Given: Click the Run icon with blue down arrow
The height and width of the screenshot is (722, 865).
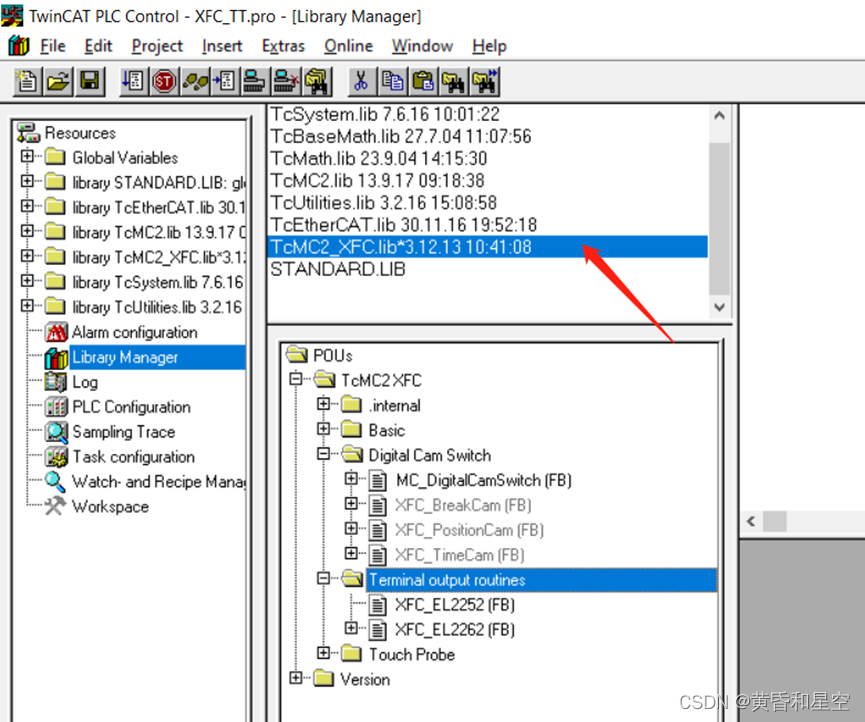Looking at the screenshot, I should point(133,82).
